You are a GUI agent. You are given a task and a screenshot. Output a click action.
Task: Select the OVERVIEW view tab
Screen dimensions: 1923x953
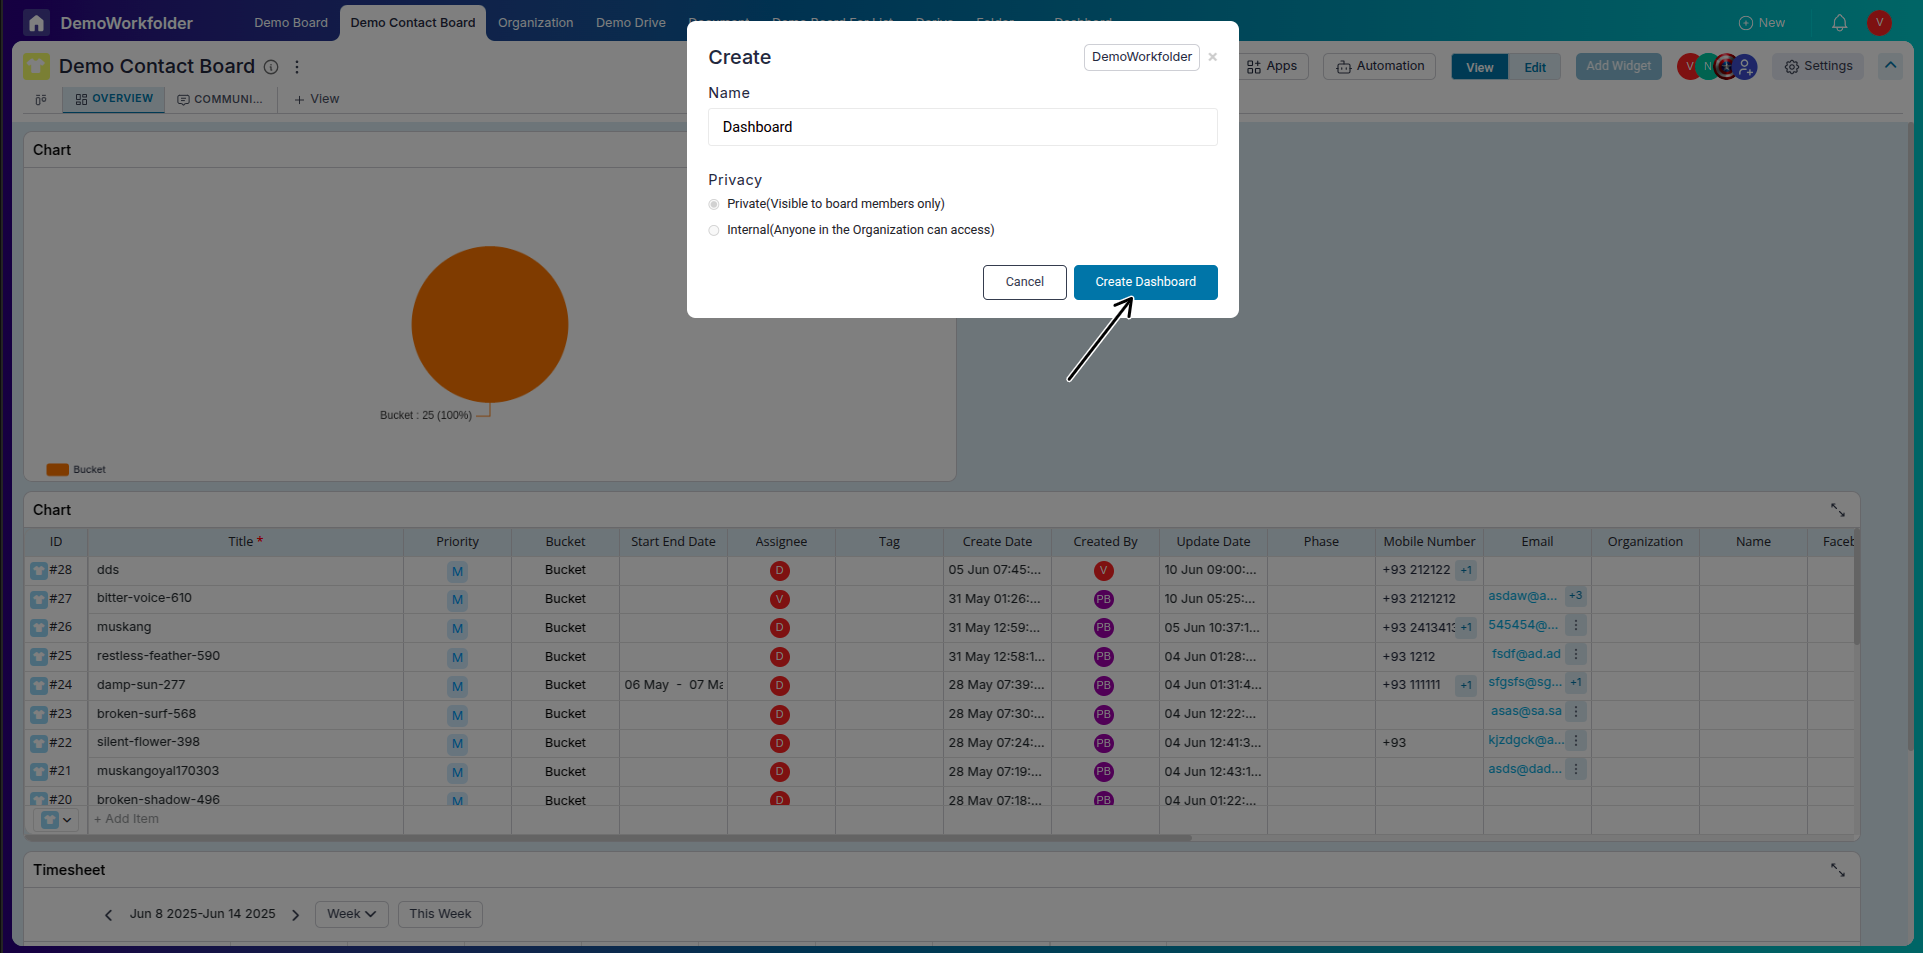(114, 99)
